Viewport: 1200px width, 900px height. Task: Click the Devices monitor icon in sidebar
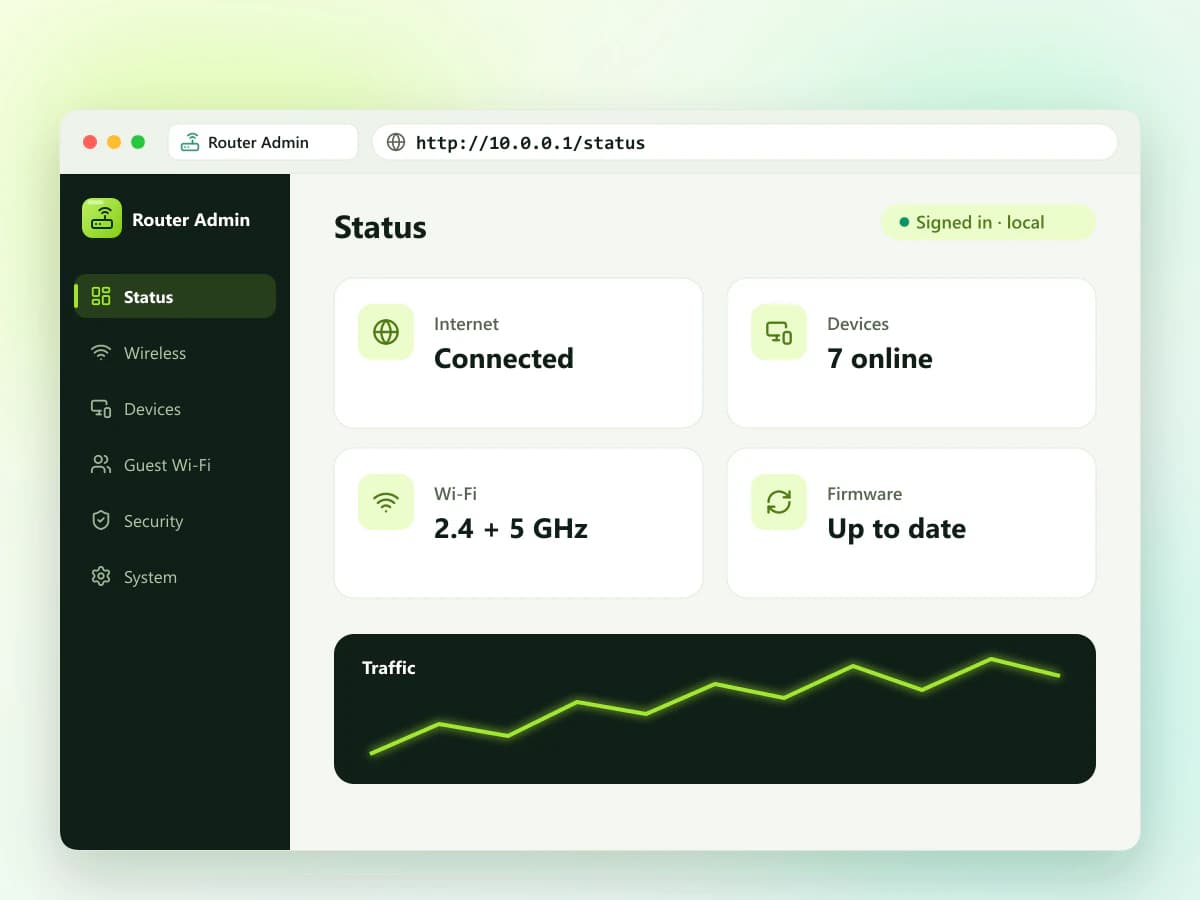coord(101,408)
